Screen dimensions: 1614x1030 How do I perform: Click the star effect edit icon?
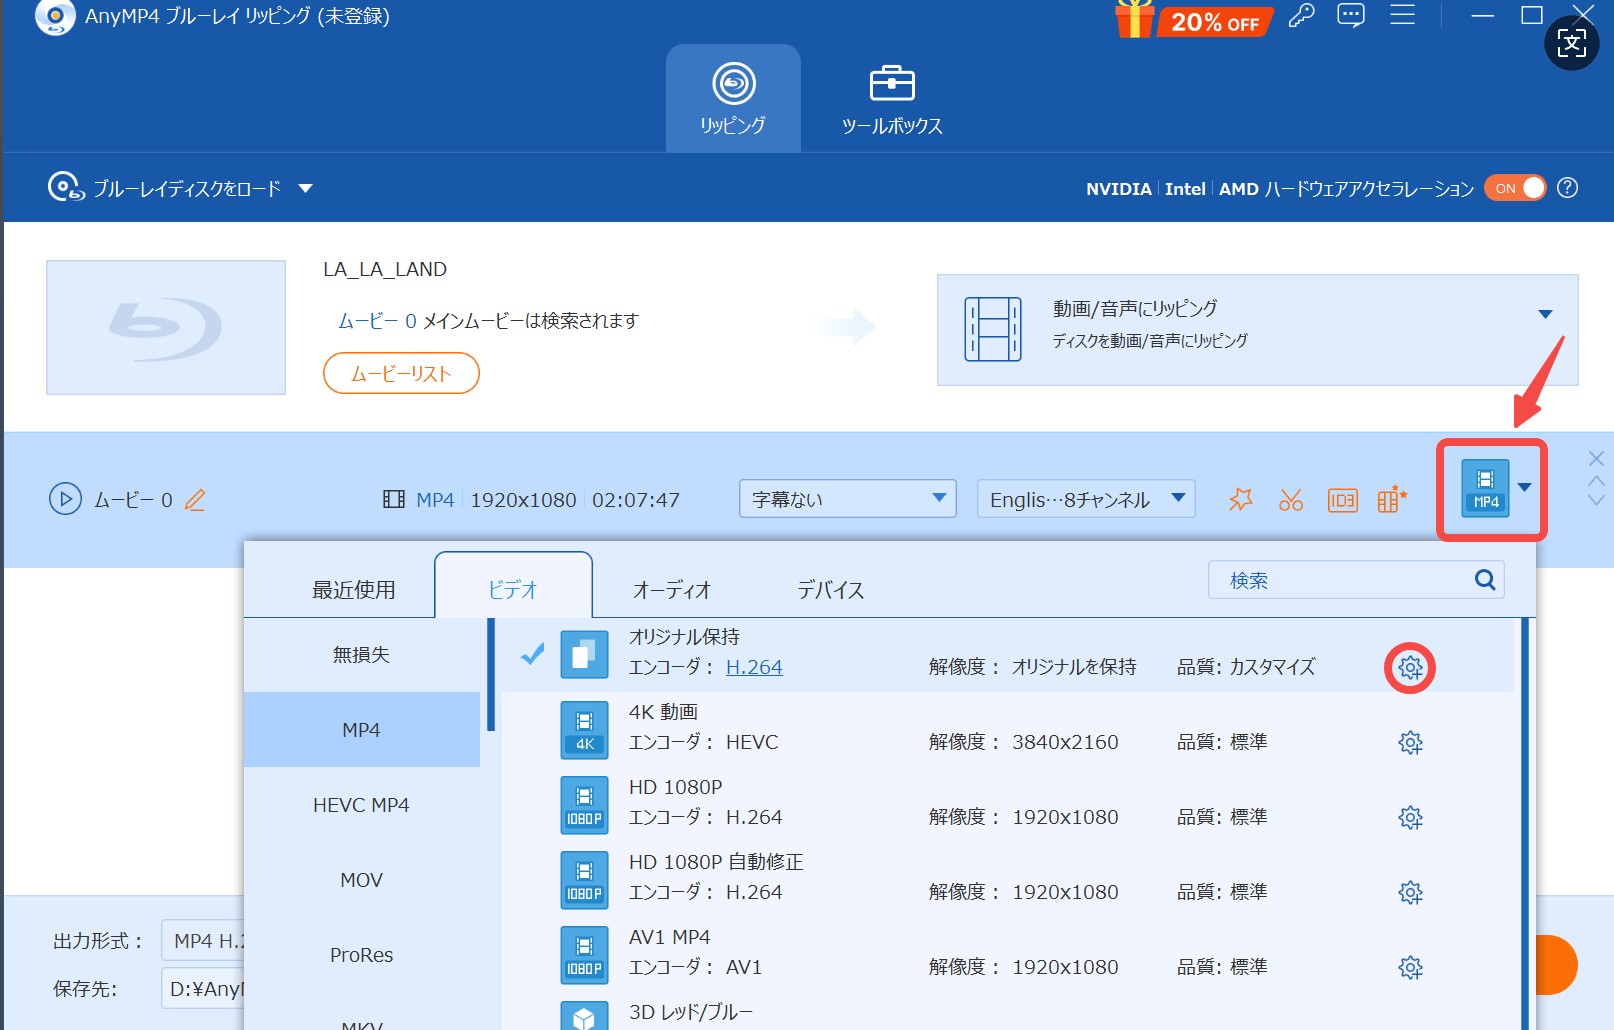point(1240,499)
